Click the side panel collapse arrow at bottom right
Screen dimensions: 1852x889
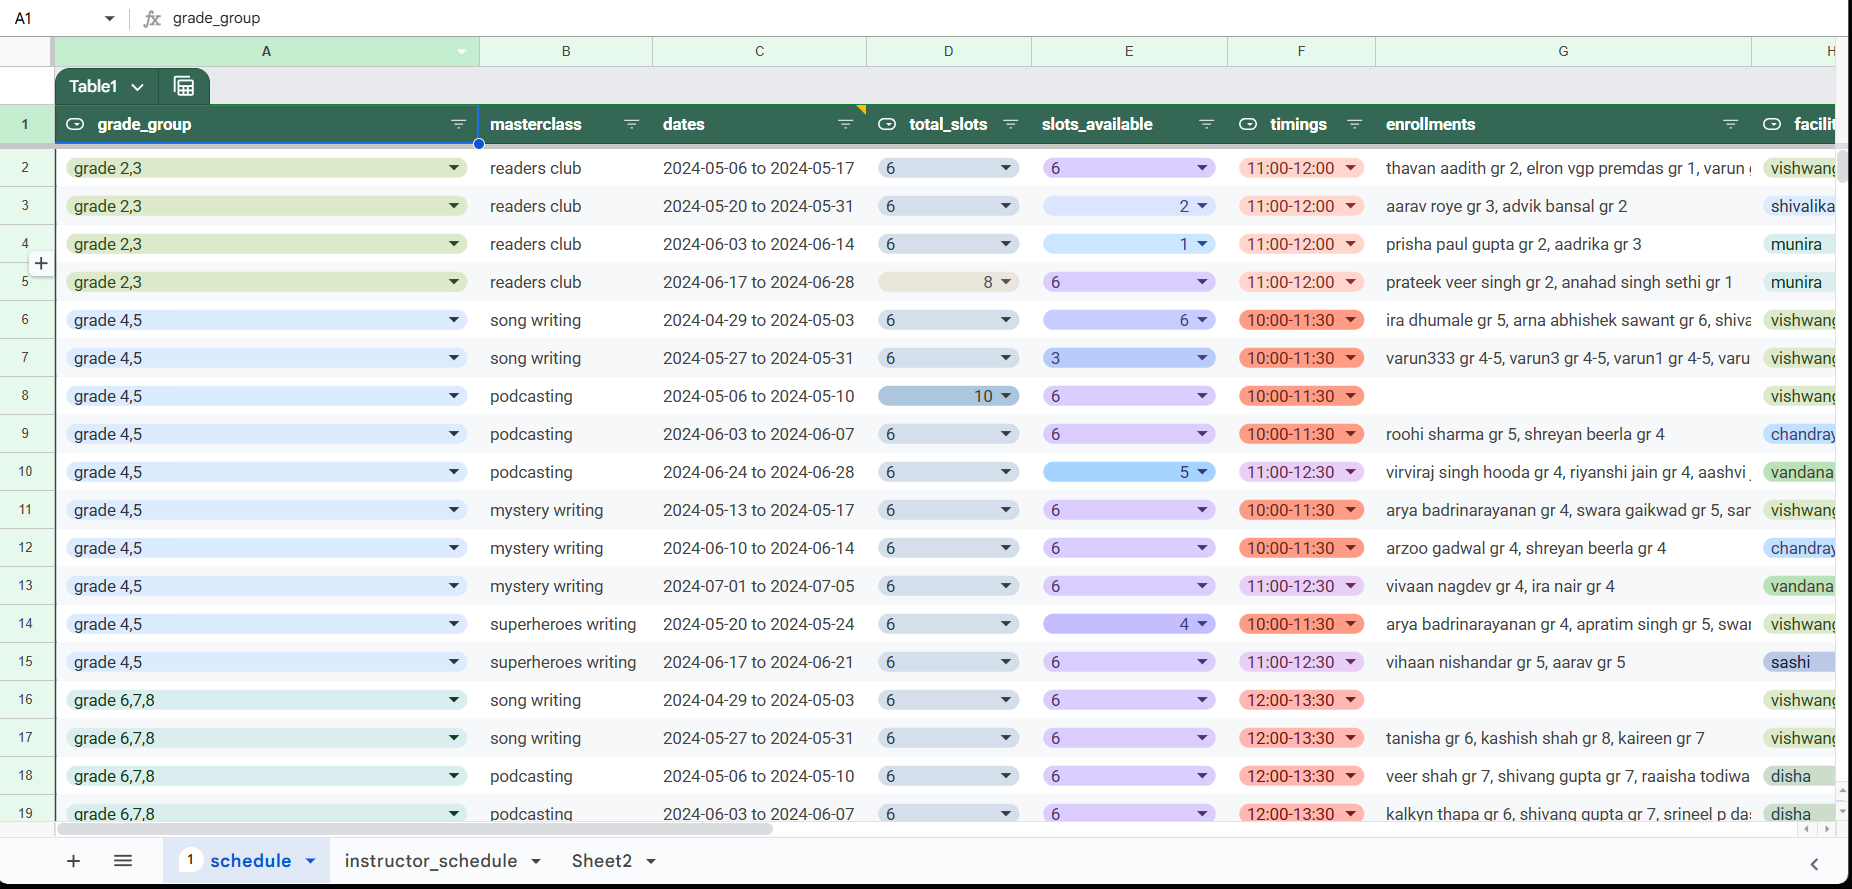[x=1814, y=864]
